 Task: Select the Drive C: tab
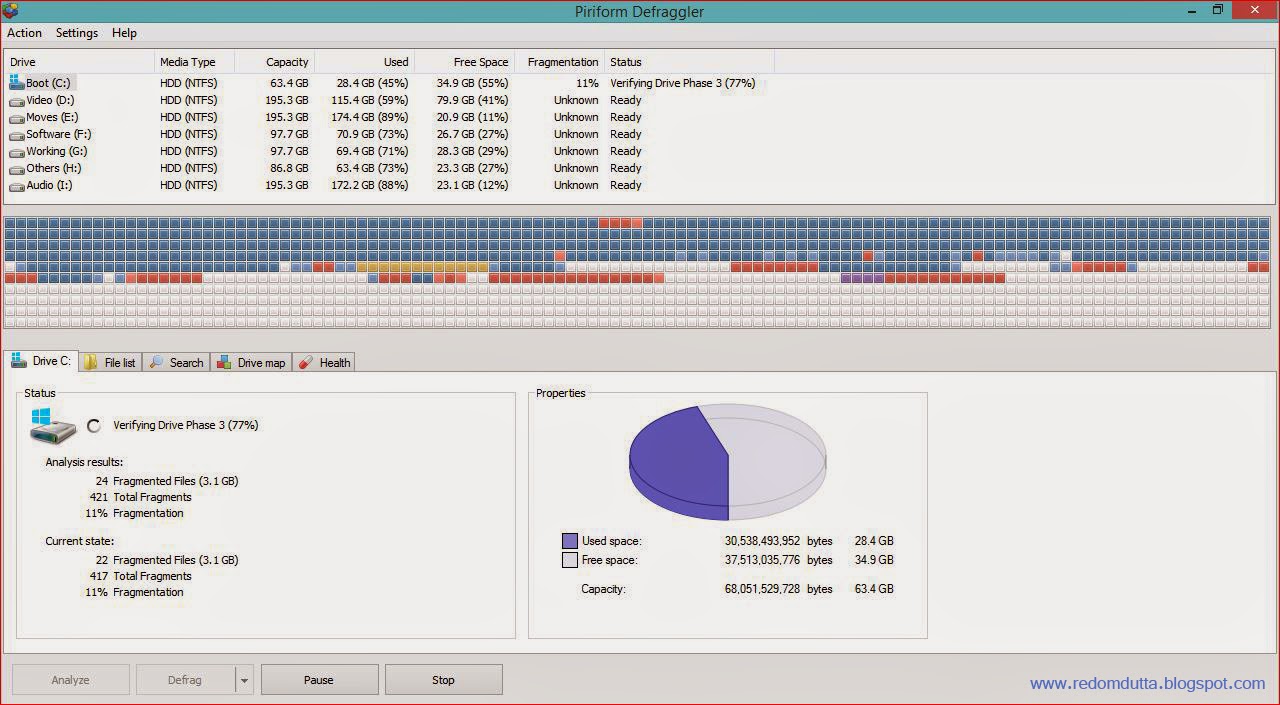tap(40, 361)
